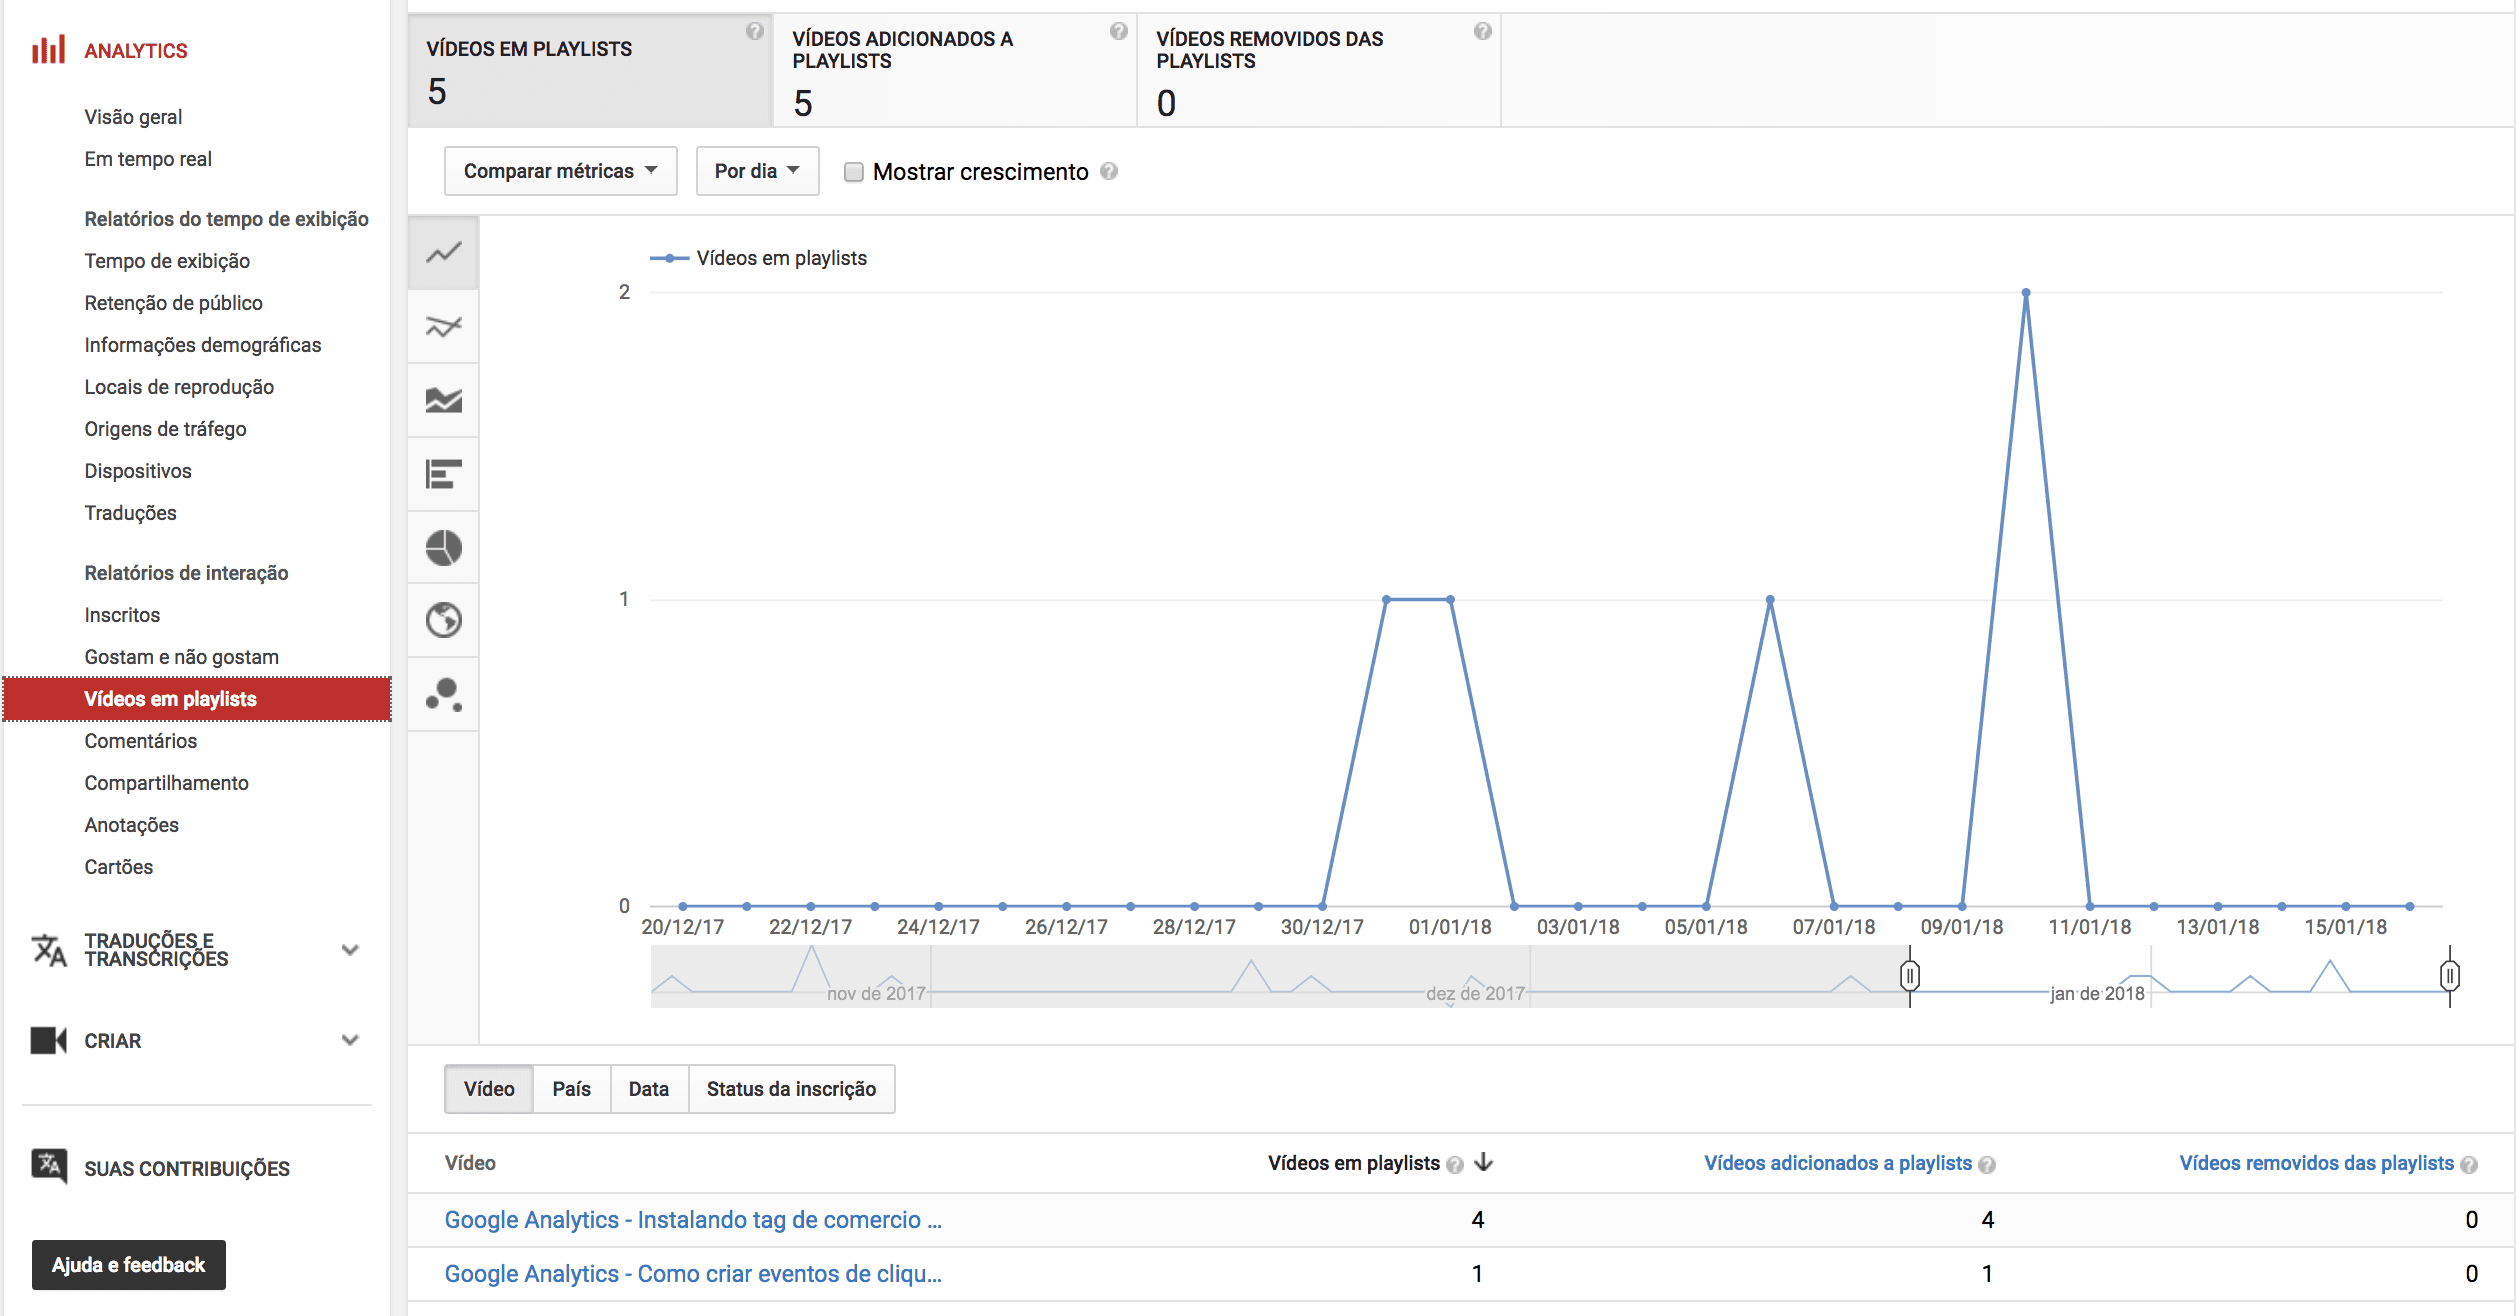Open the pie chart view icon

point(443,547)
